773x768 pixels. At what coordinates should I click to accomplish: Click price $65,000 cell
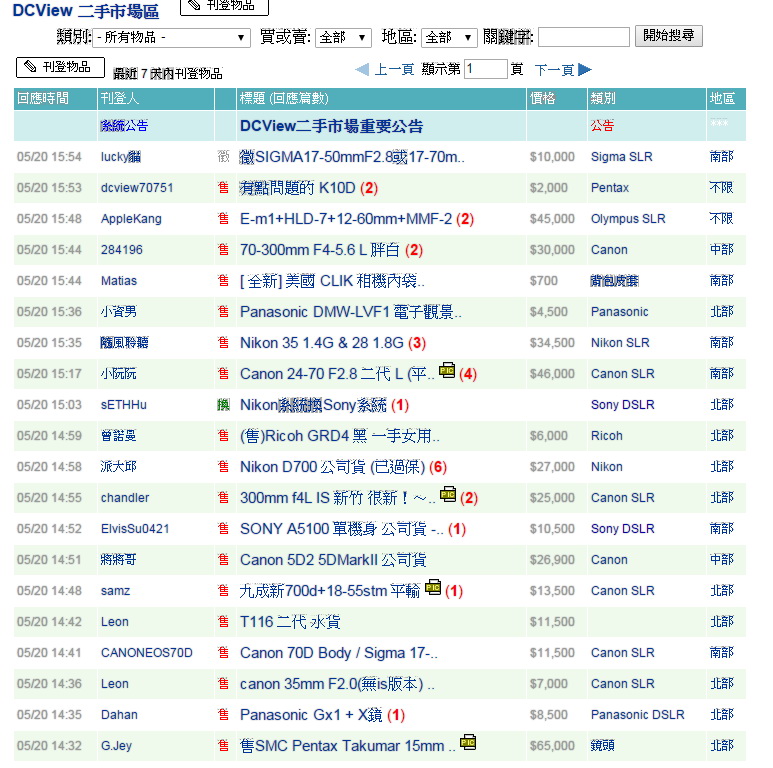[552, 746]
